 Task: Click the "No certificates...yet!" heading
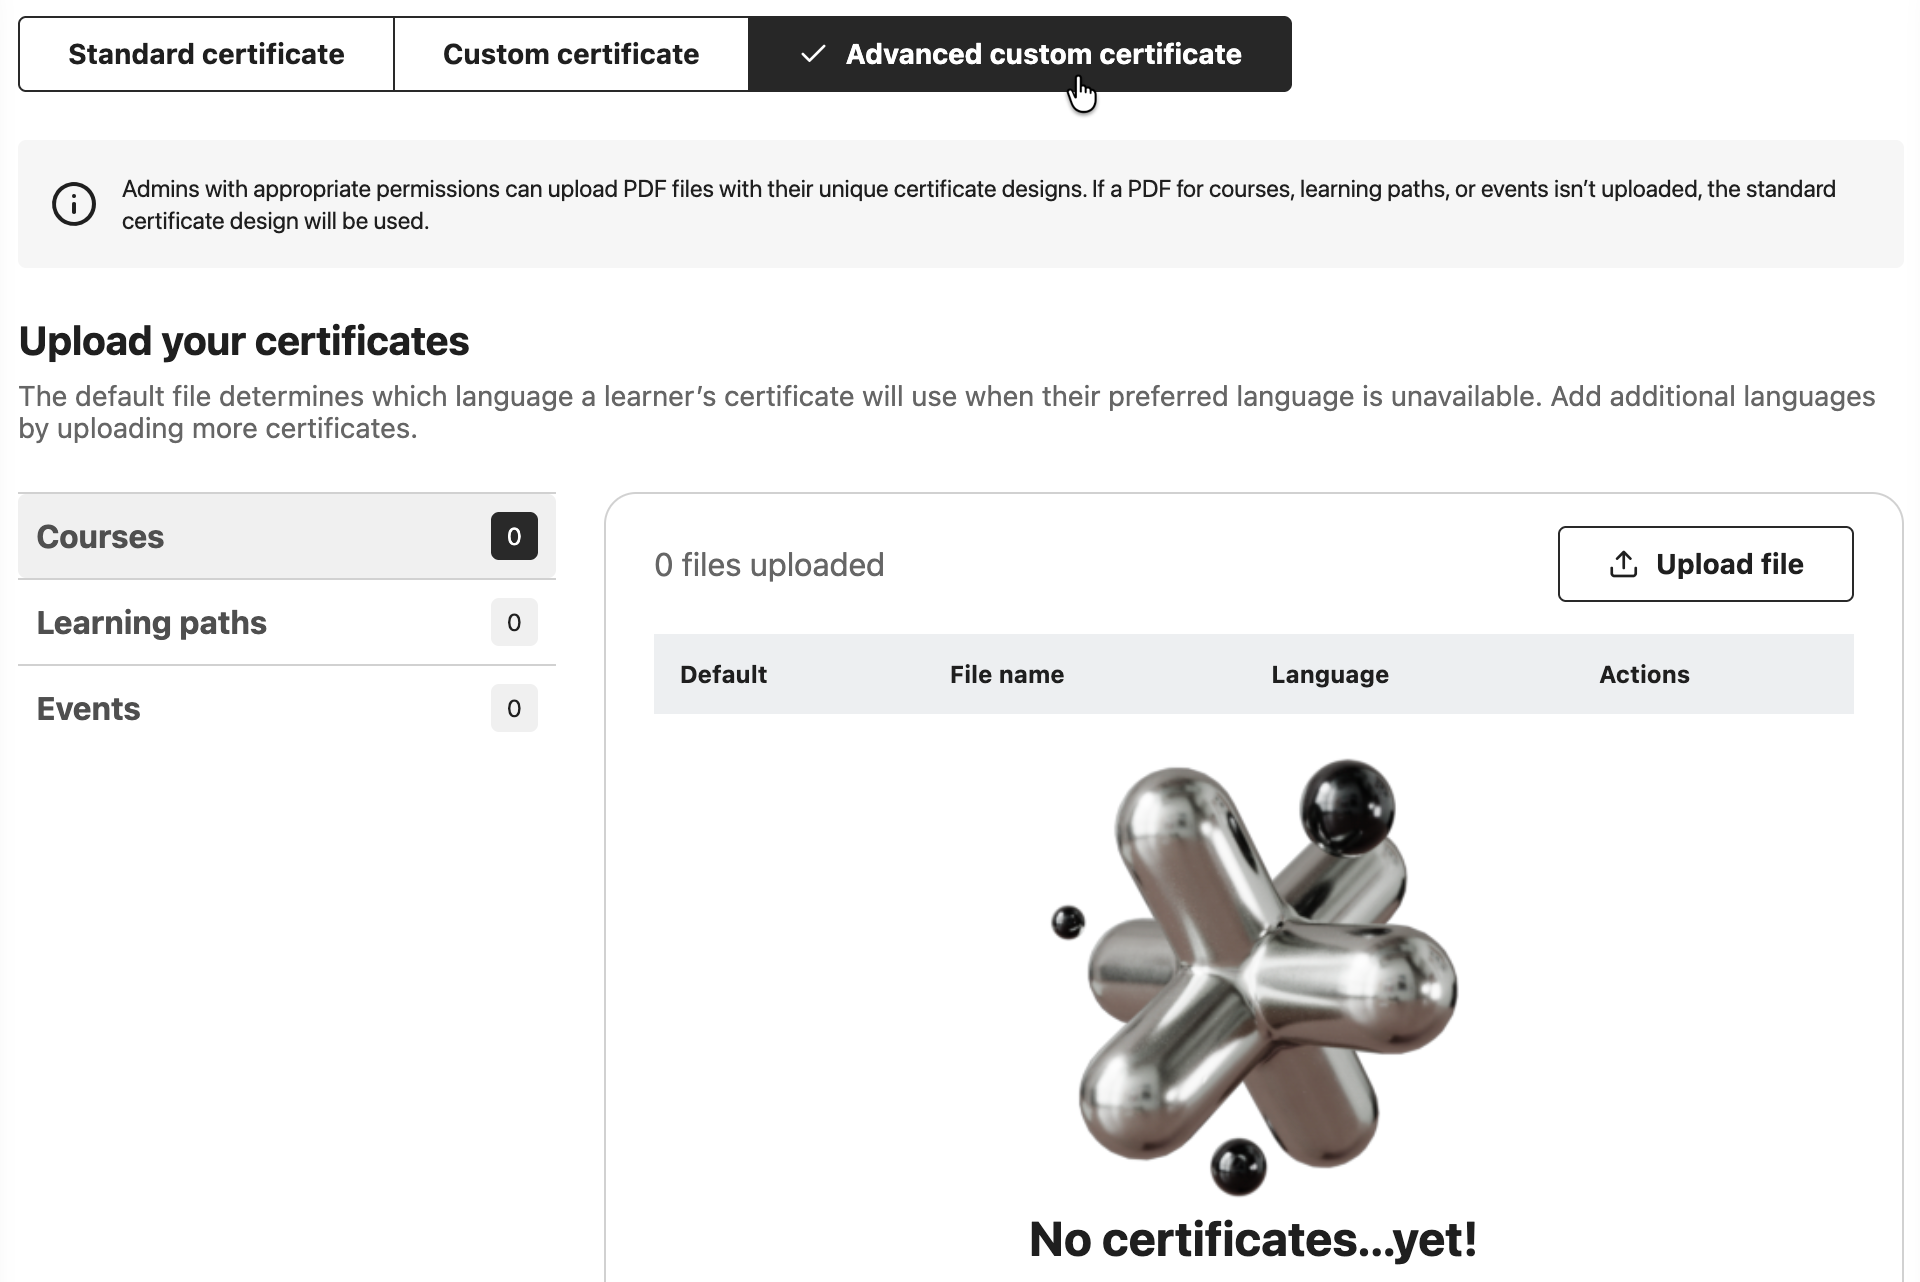[x=1253, y=1240]
